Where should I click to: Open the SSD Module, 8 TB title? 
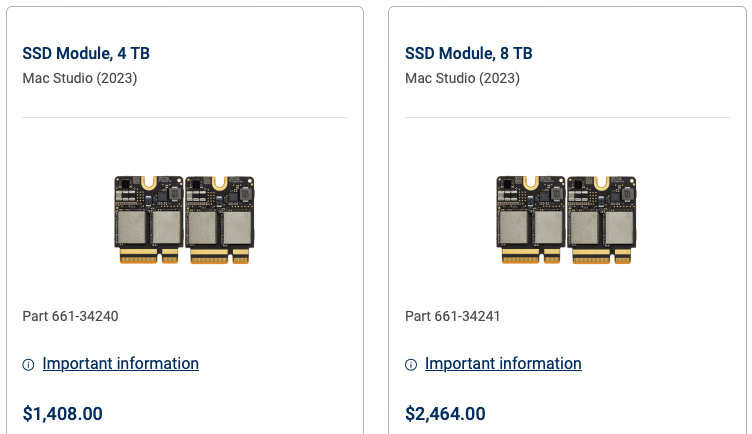coord(469,54)
